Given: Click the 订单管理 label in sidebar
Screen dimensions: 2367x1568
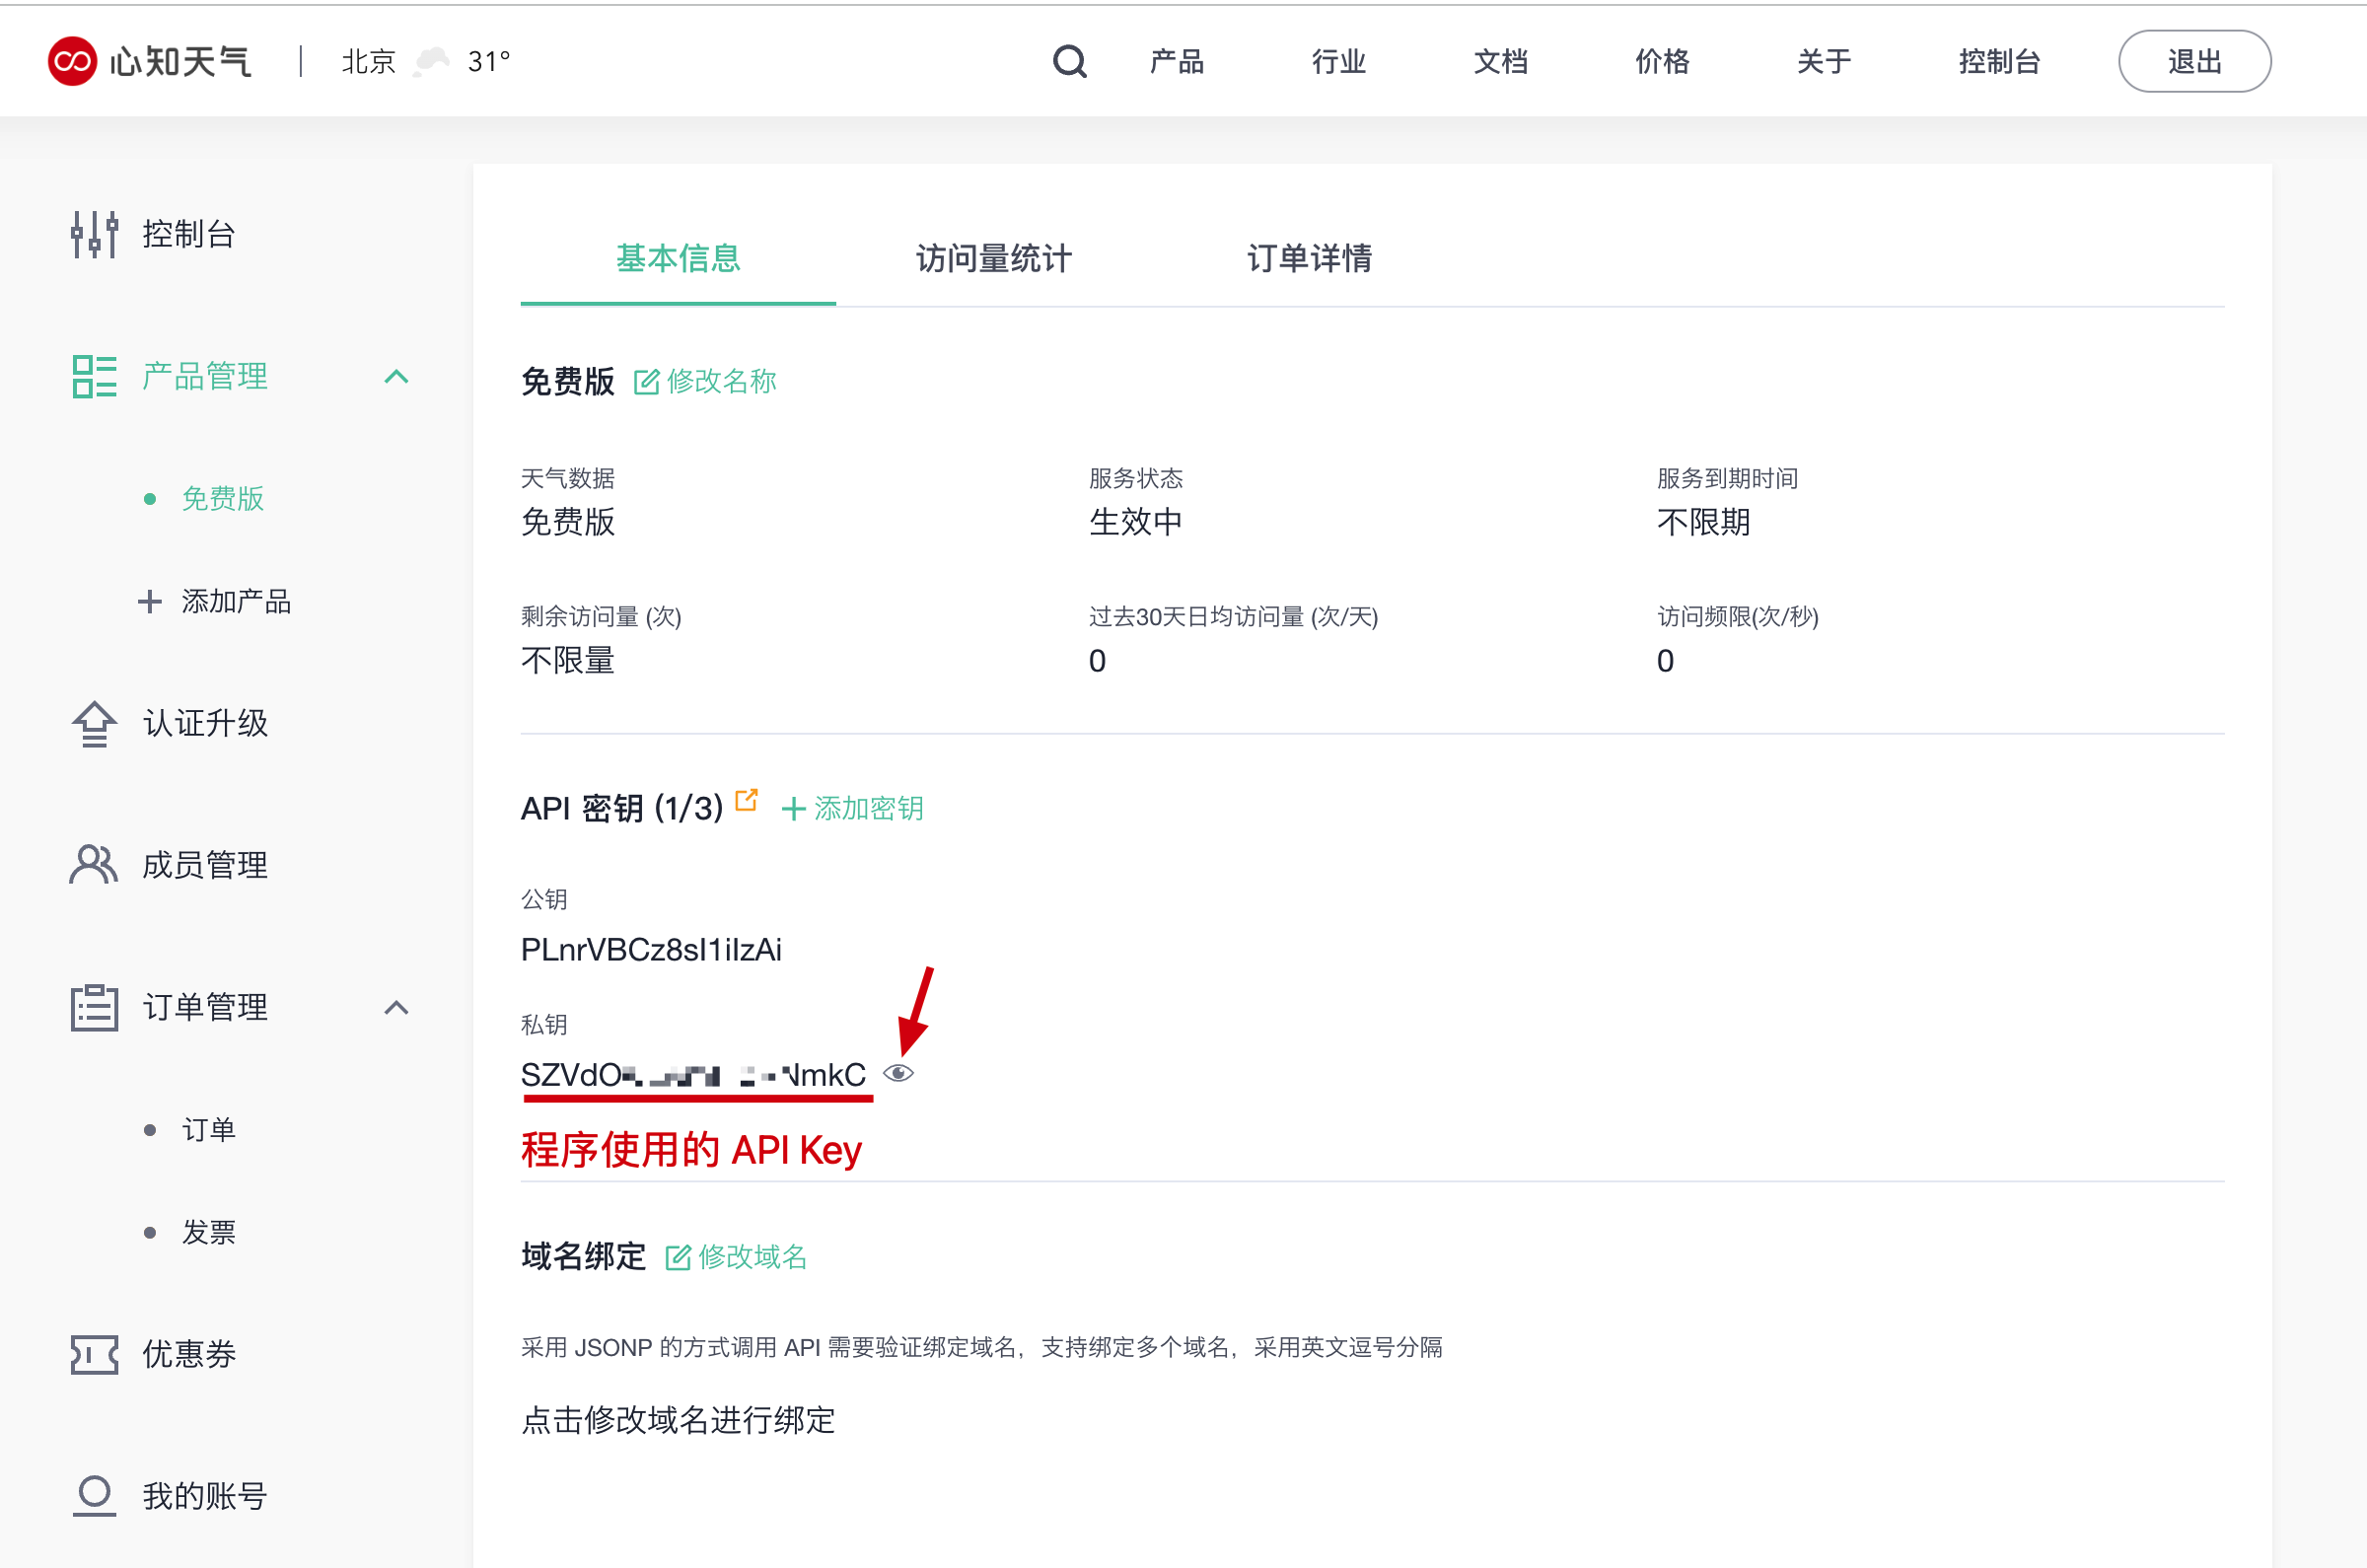Looking at the screenshot, I should (205, 1006).
